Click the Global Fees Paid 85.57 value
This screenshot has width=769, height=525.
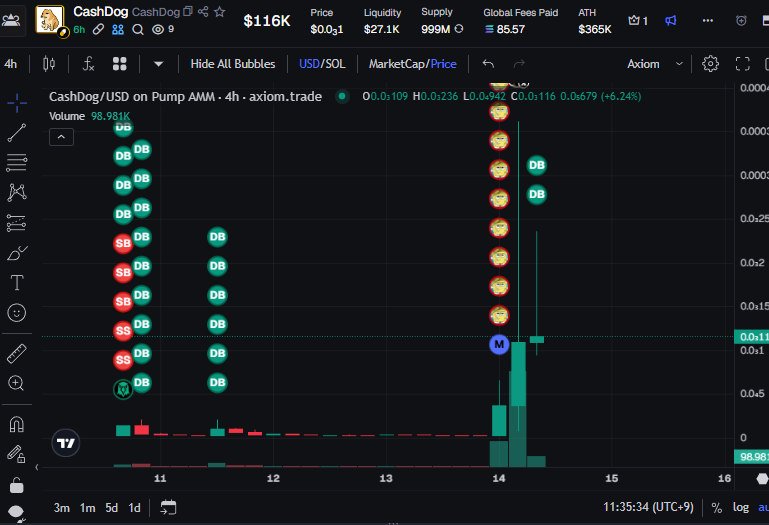click(505, 29)
